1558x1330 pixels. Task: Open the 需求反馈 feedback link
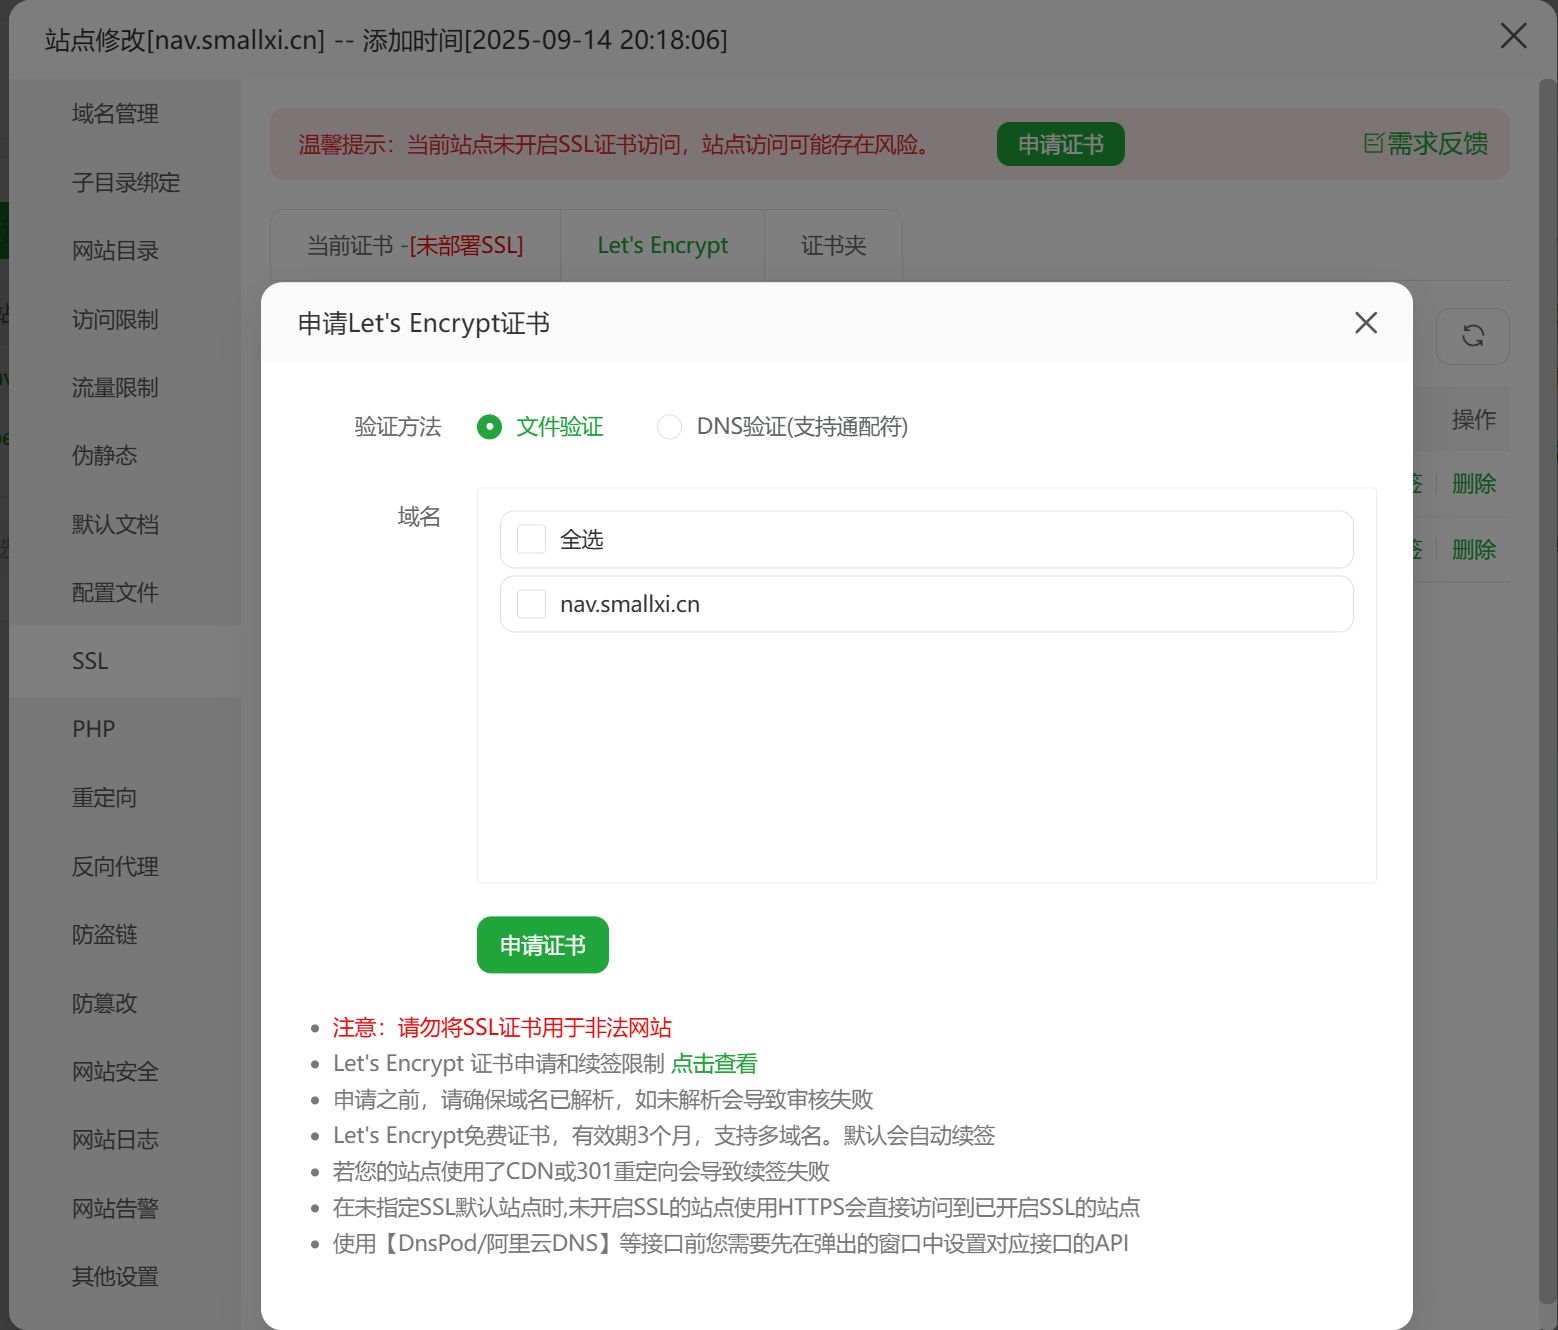pos(1426,144)
